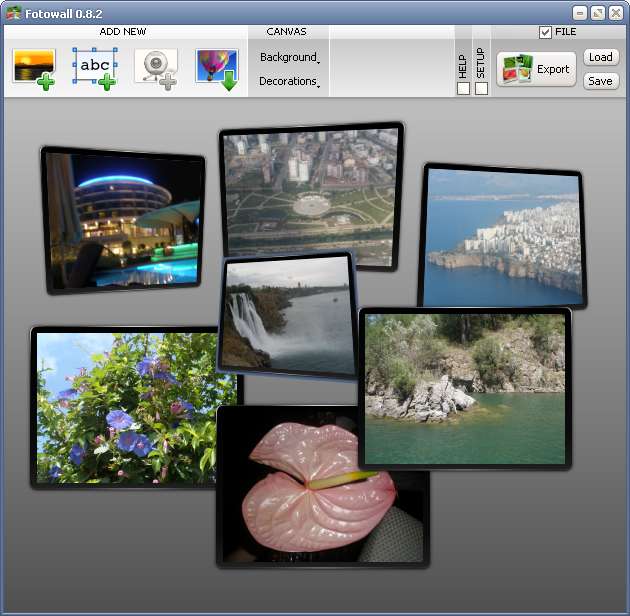Image resolution: width=630 pixels, height=616 pixels.
Task: Click the Export button
Action: click(x=536, y=69)
